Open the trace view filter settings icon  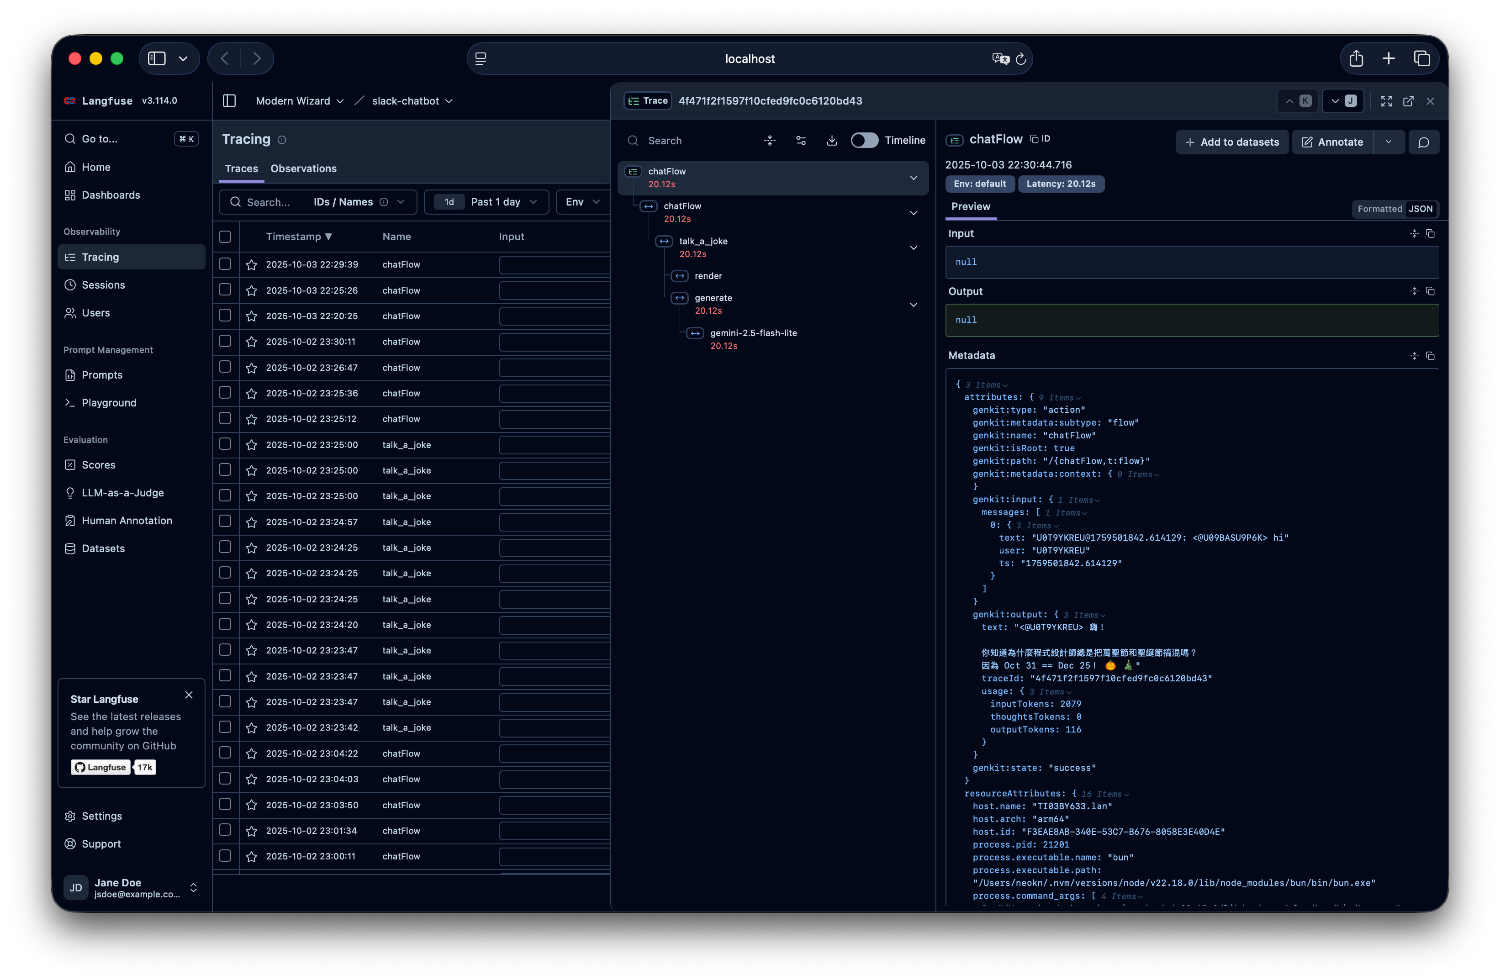(801, 141)
